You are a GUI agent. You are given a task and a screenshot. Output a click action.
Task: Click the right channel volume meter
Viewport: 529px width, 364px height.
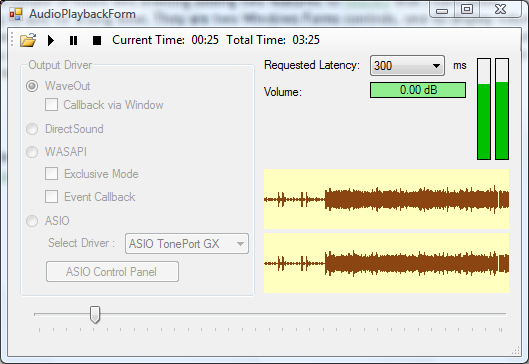click(502, 109)
